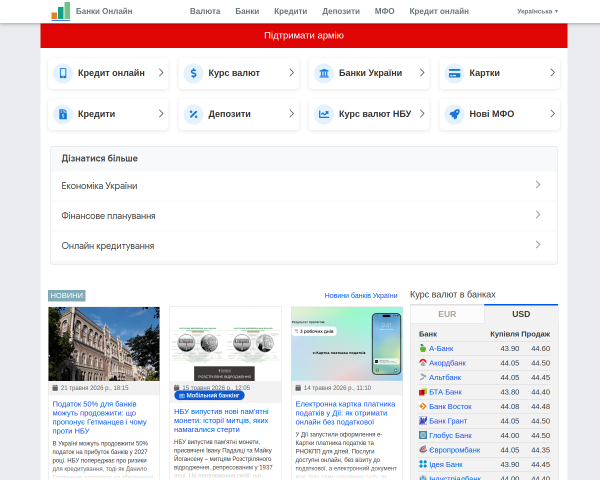Open the Банк Восток link

tap(450, 407)
